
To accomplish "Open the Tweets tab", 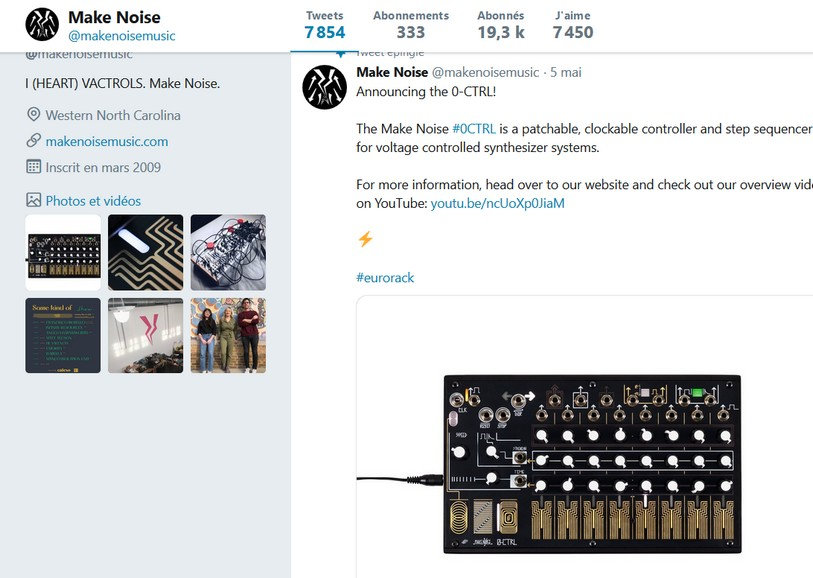I will 324,24.
